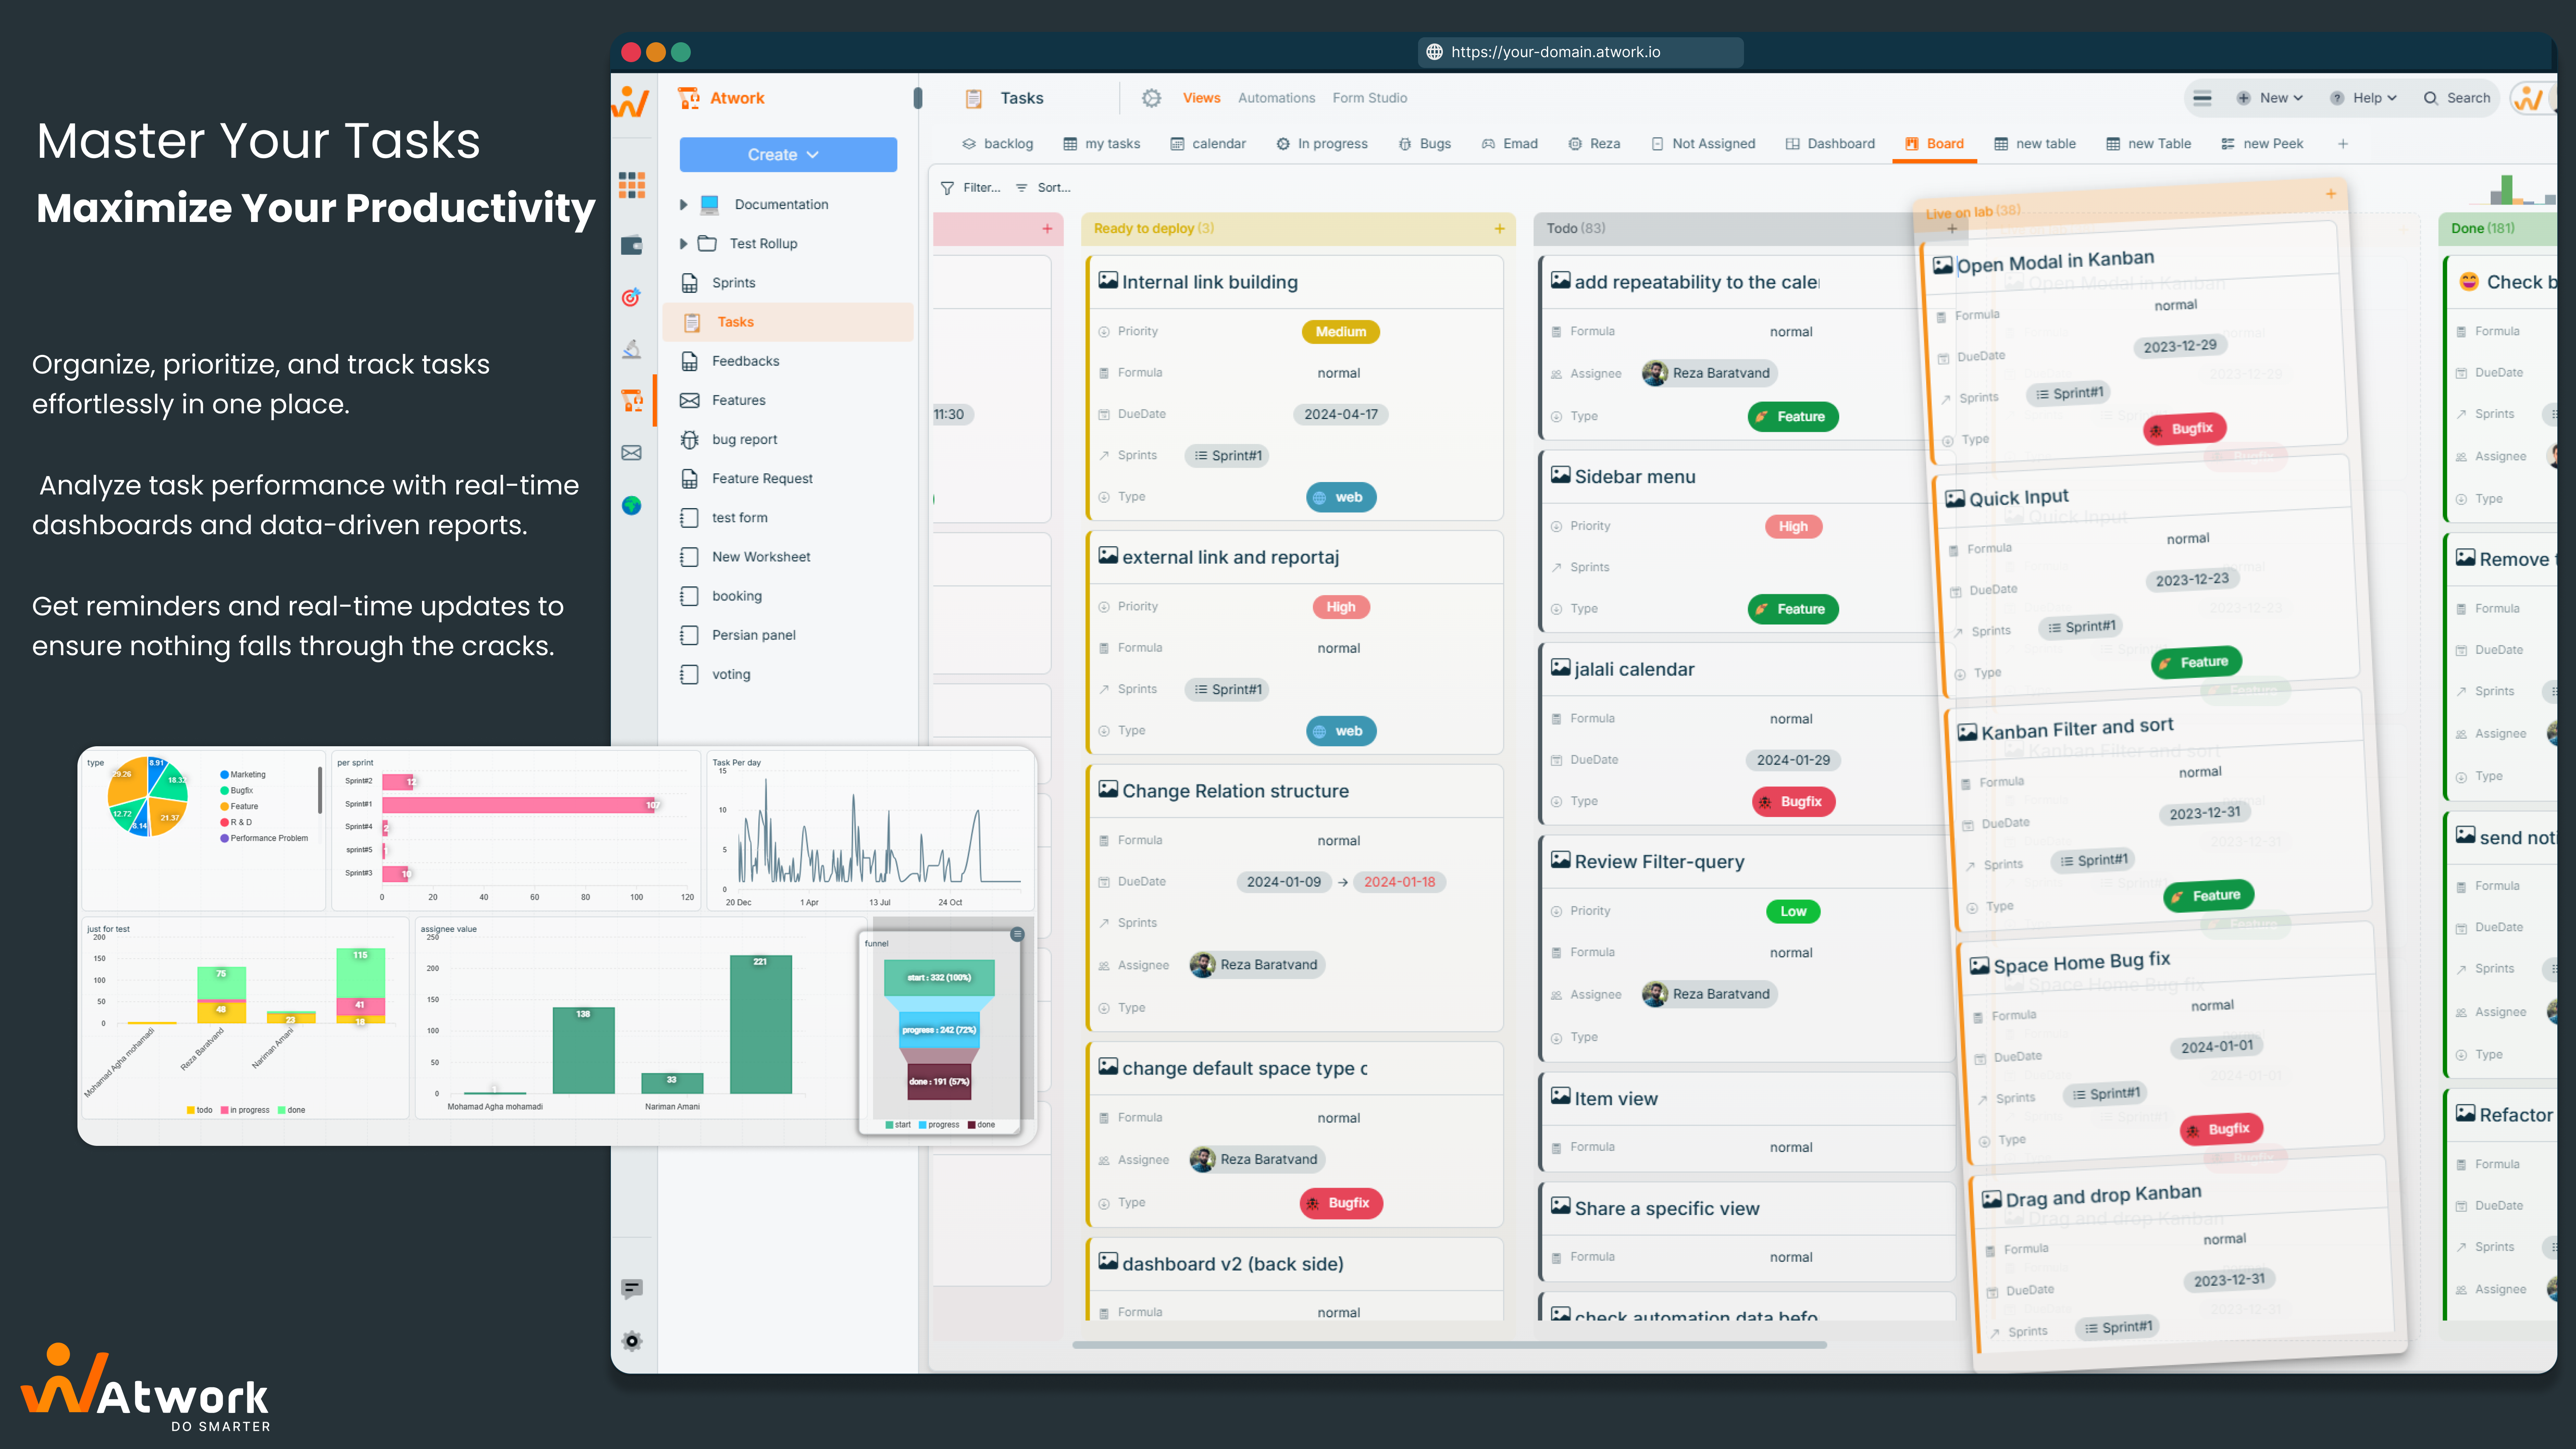Click the chat message icon at rail bottom
Viewport: 2576px width, 1449px height.
tap(632, 1288)
